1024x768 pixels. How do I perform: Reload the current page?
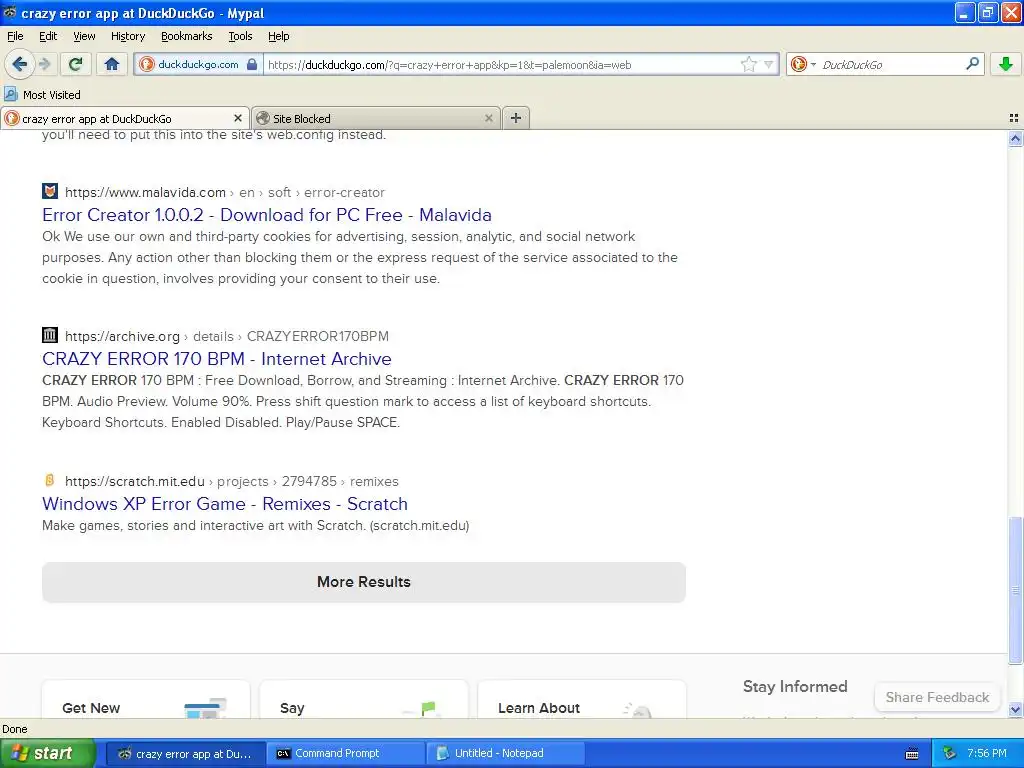(76, 64)
